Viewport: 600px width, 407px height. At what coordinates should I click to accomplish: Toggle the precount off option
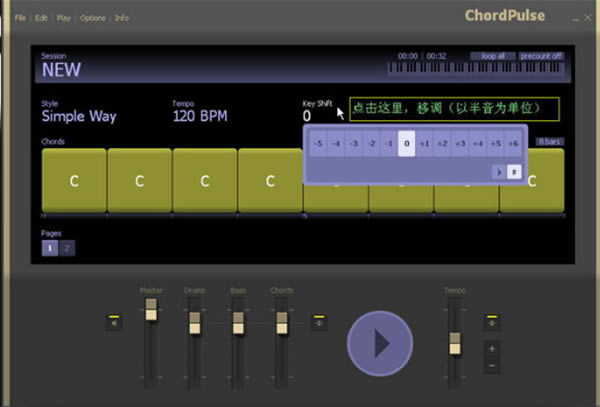541,56
